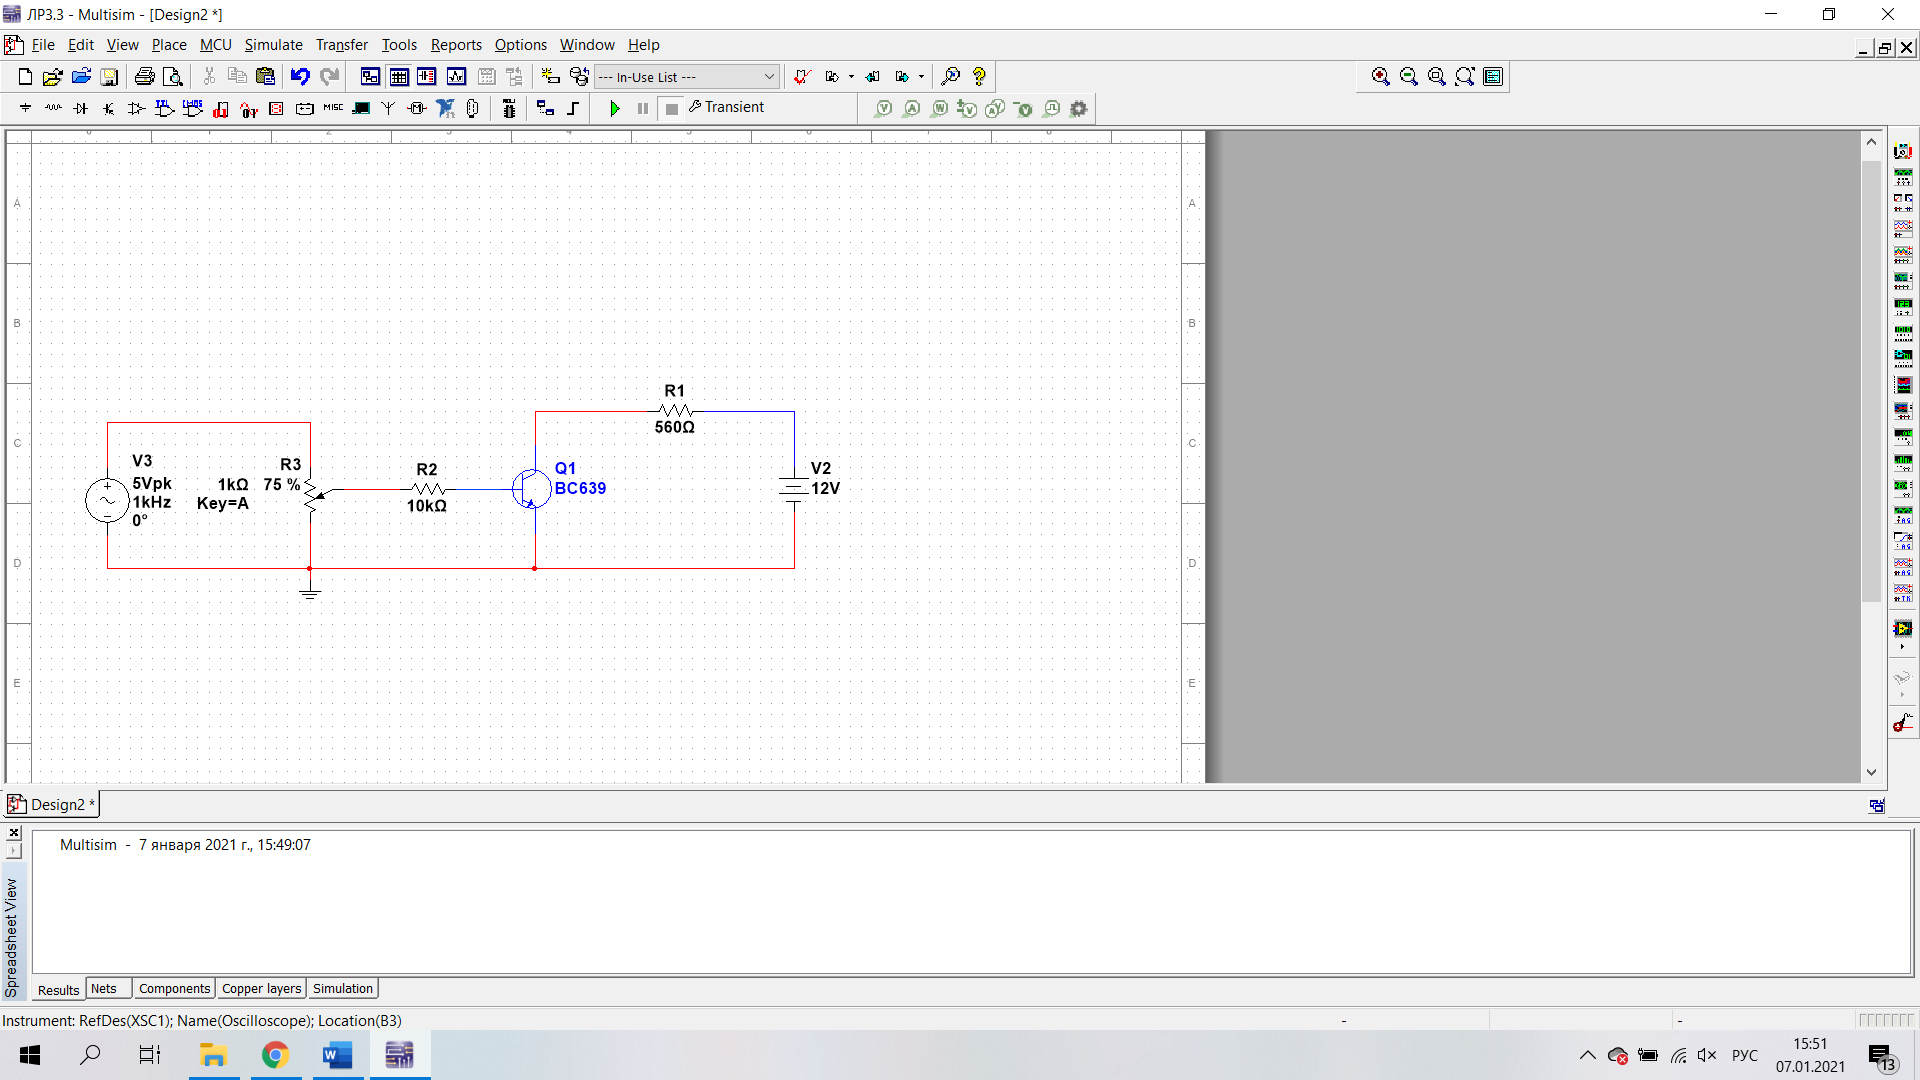Expand the transfer to Ultiboard arrow

tap(851, 76)
